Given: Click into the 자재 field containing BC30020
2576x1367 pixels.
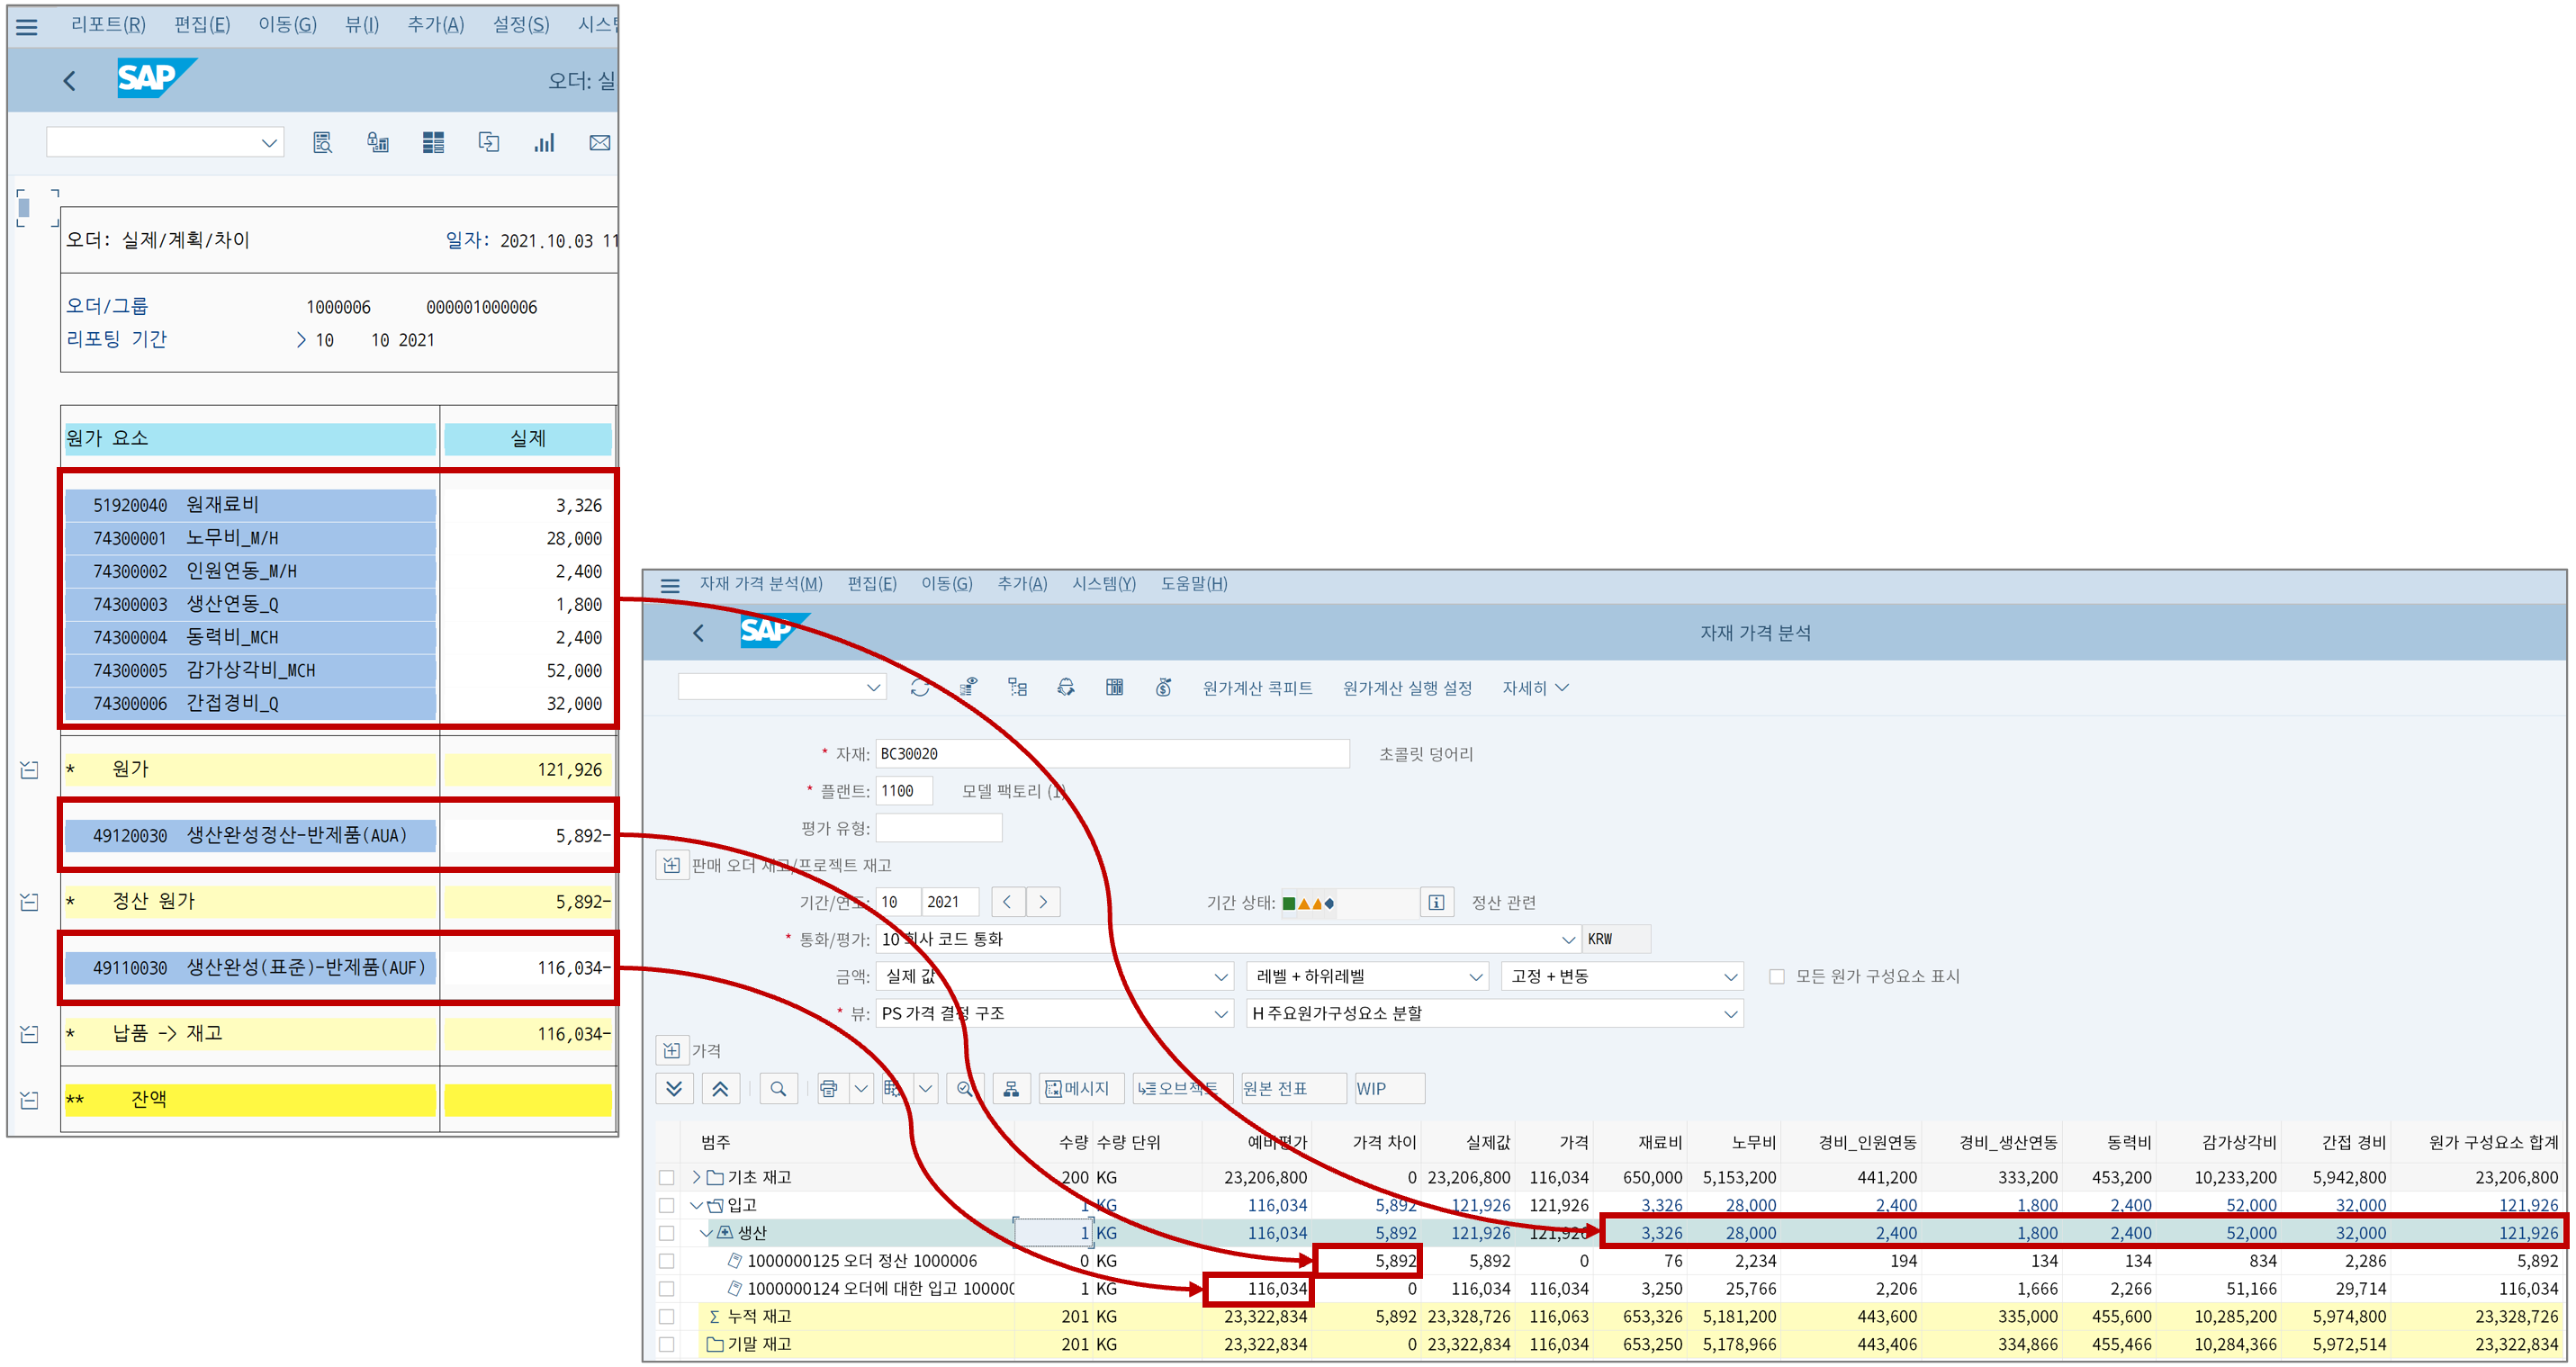Looking at the screenshot, I should pos(1112,753).
